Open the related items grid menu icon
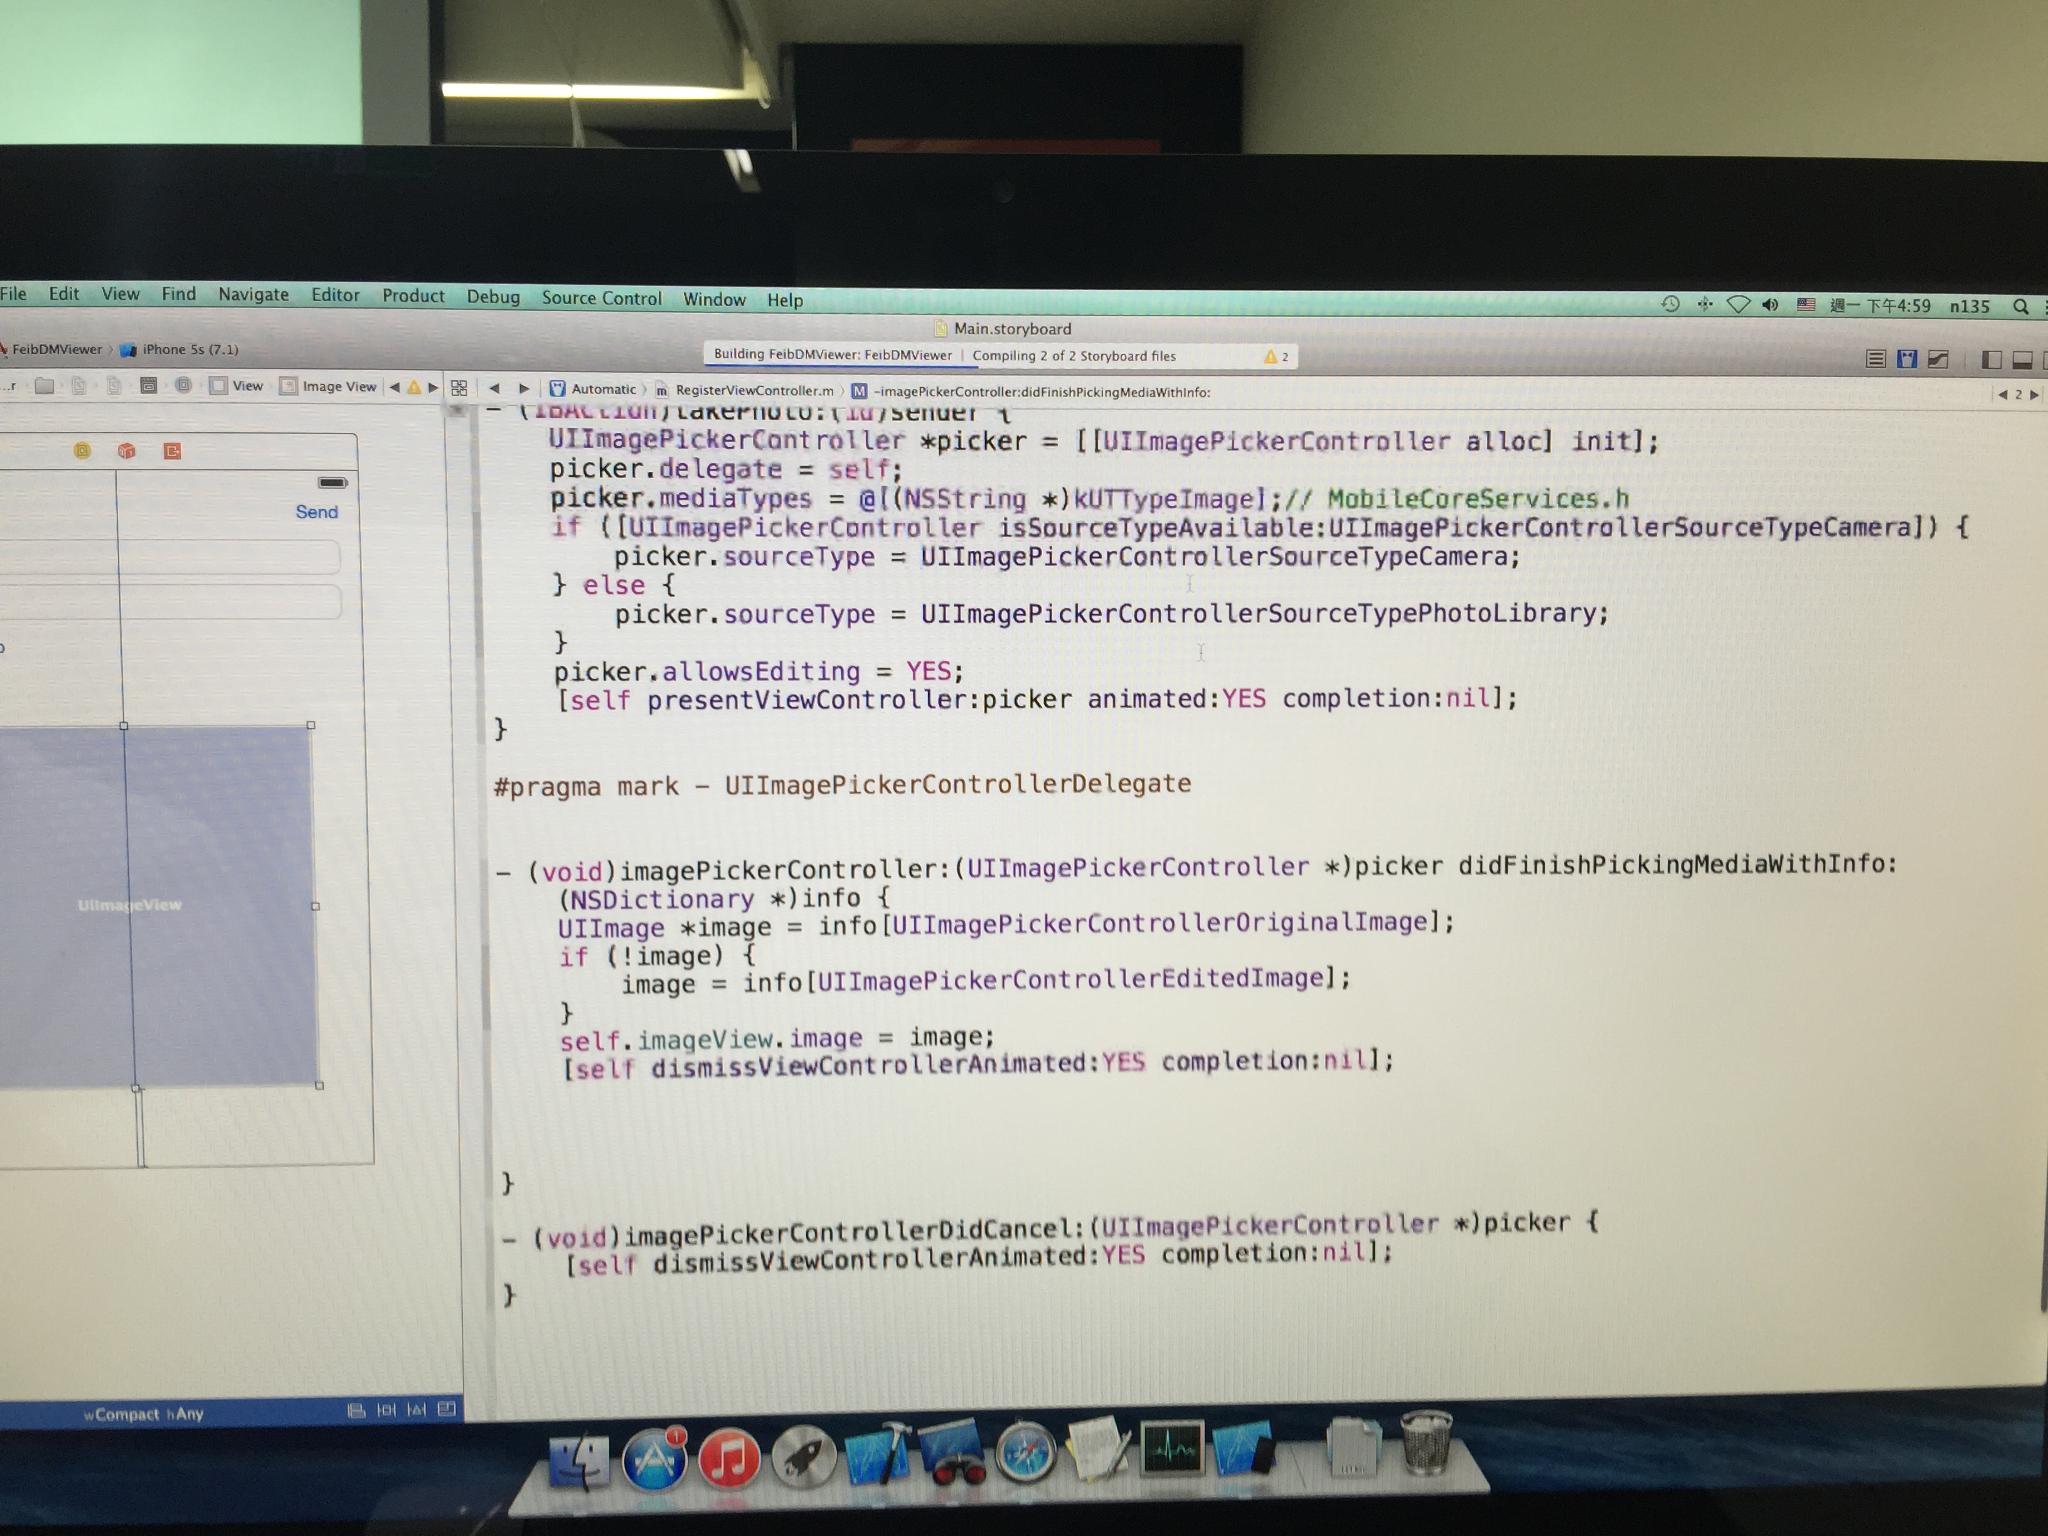The height and width of the screenshot is (1536, 2048). pyautogui.click(x=459, y=388)
